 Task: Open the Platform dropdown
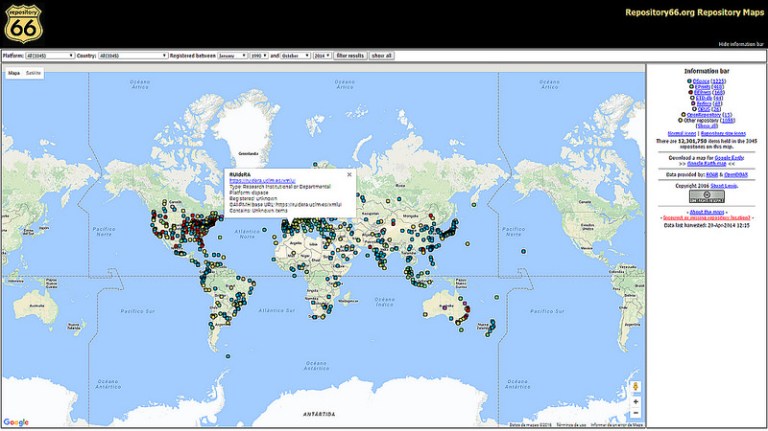pyautogui.click(x=49, y=56)
